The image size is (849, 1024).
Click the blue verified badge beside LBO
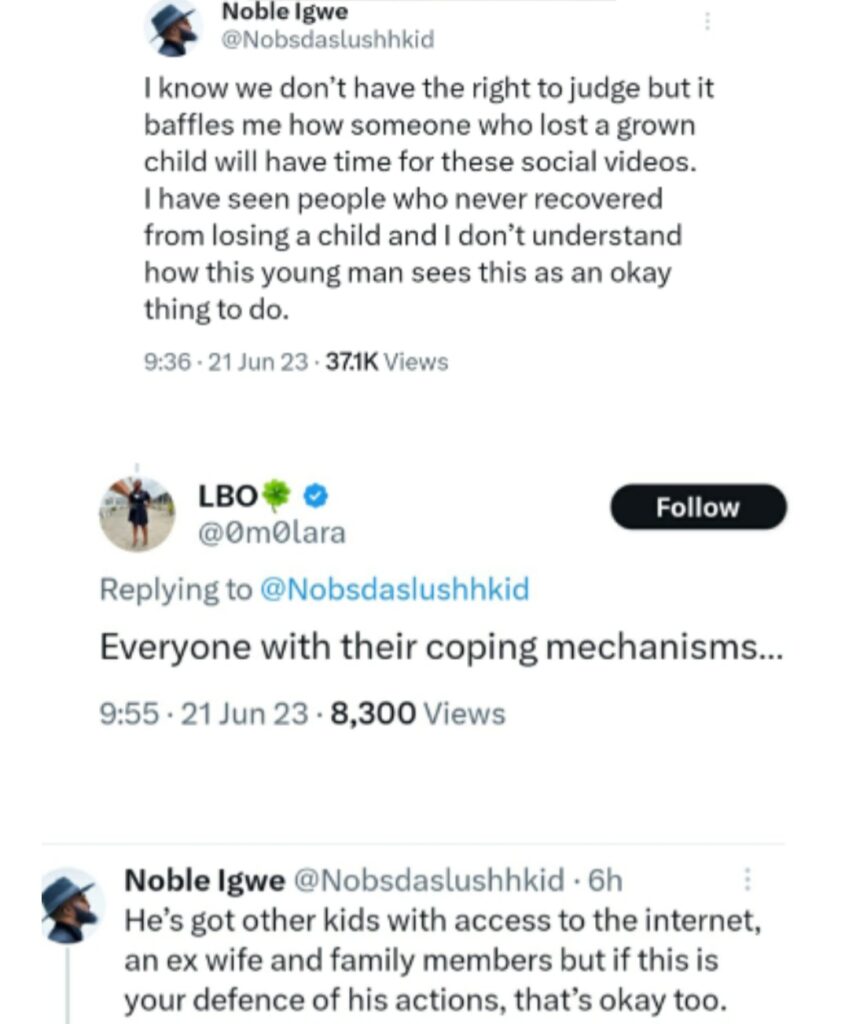[x=314, y=496]
